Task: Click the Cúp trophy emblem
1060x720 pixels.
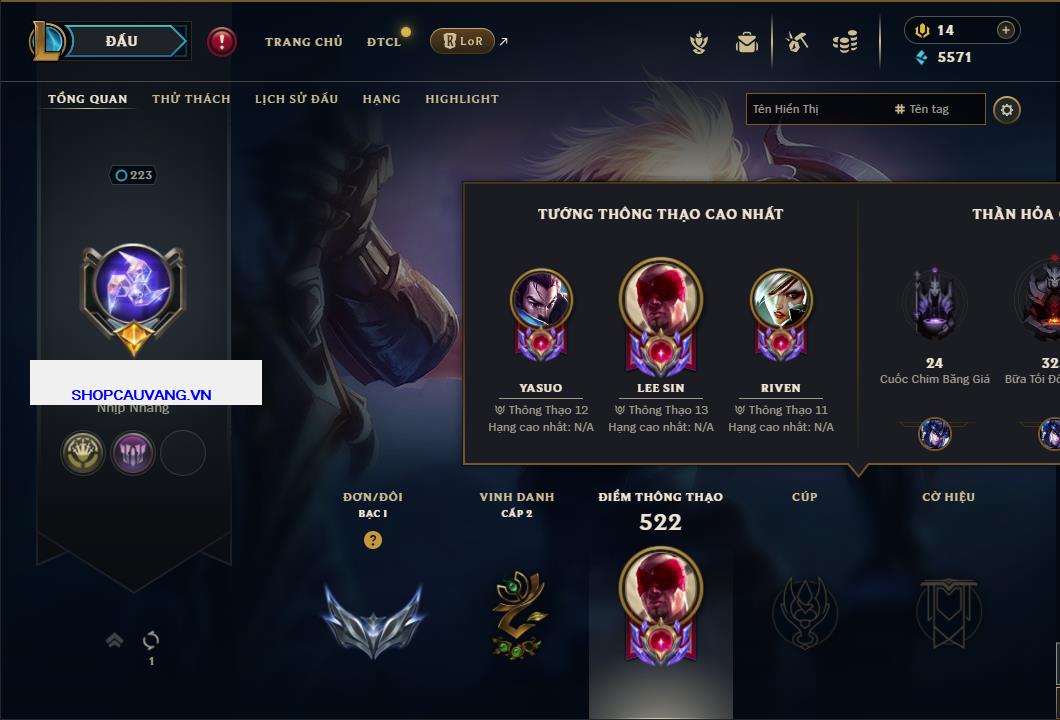Action: tap(804, 613)
